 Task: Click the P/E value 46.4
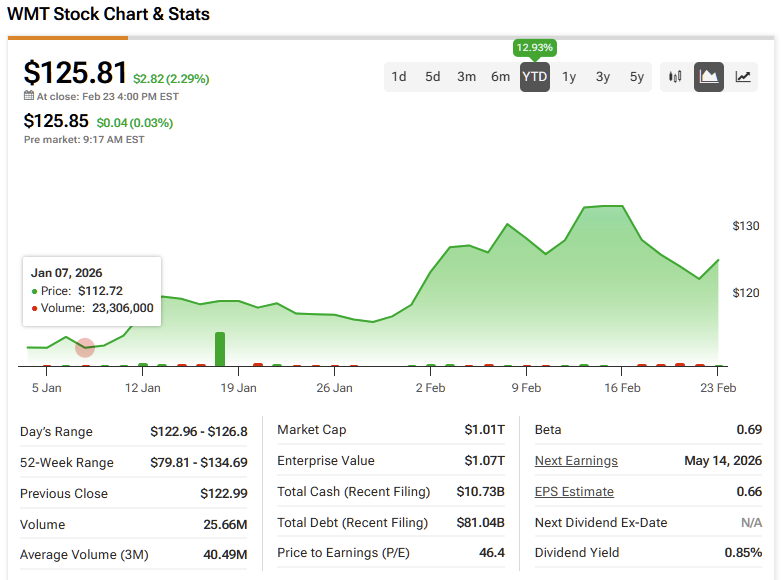point(492,553)
